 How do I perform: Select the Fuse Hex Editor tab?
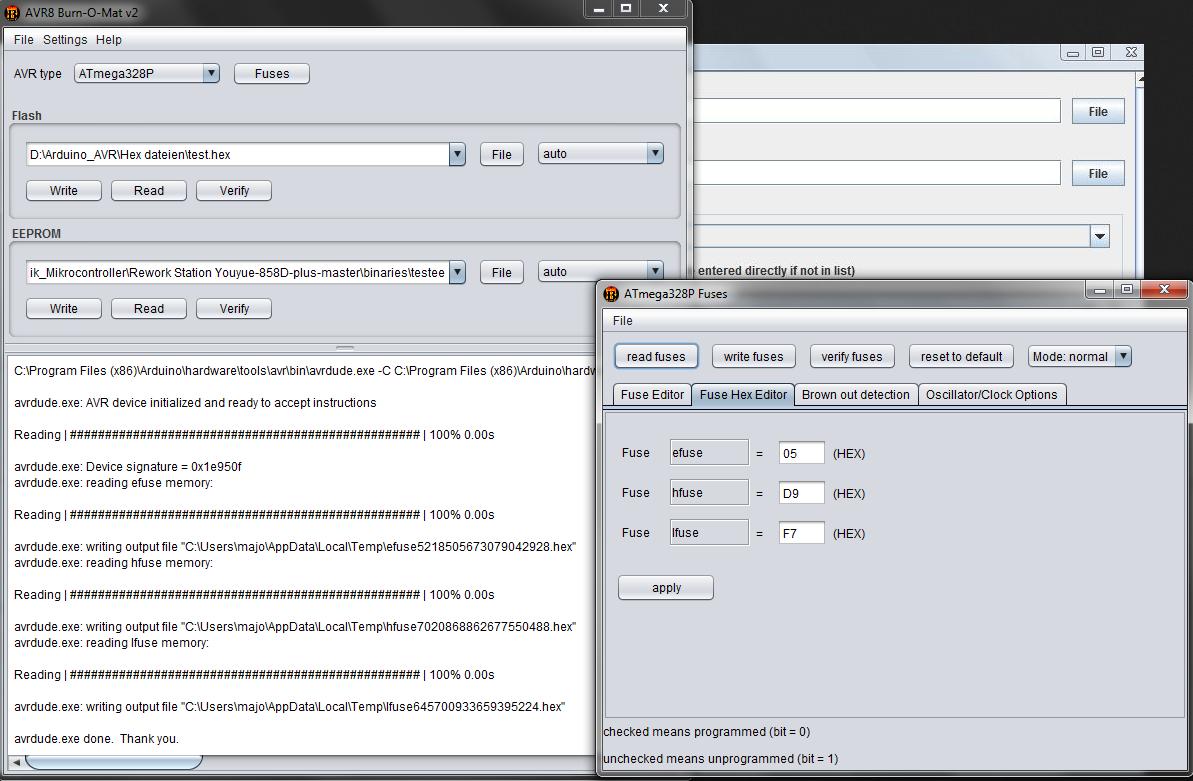[x=743, y=394]
